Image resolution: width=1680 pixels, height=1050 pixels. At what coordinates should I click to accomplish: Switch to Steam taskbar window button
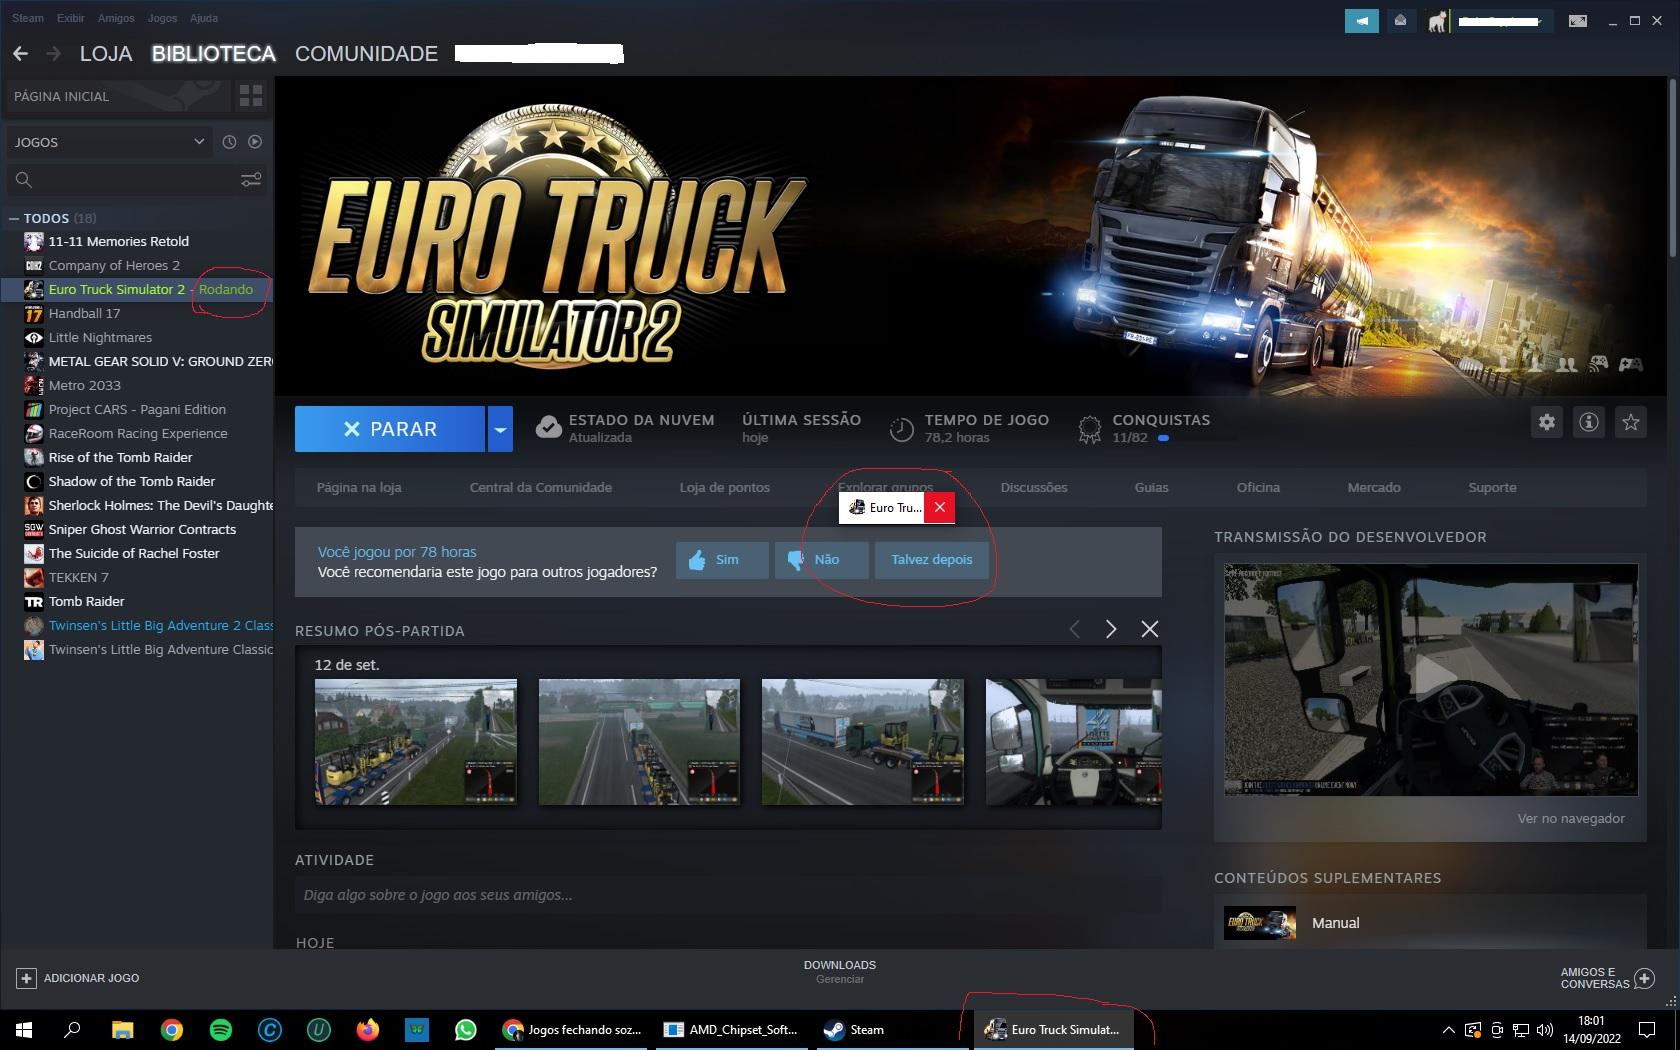[891, 1029]
